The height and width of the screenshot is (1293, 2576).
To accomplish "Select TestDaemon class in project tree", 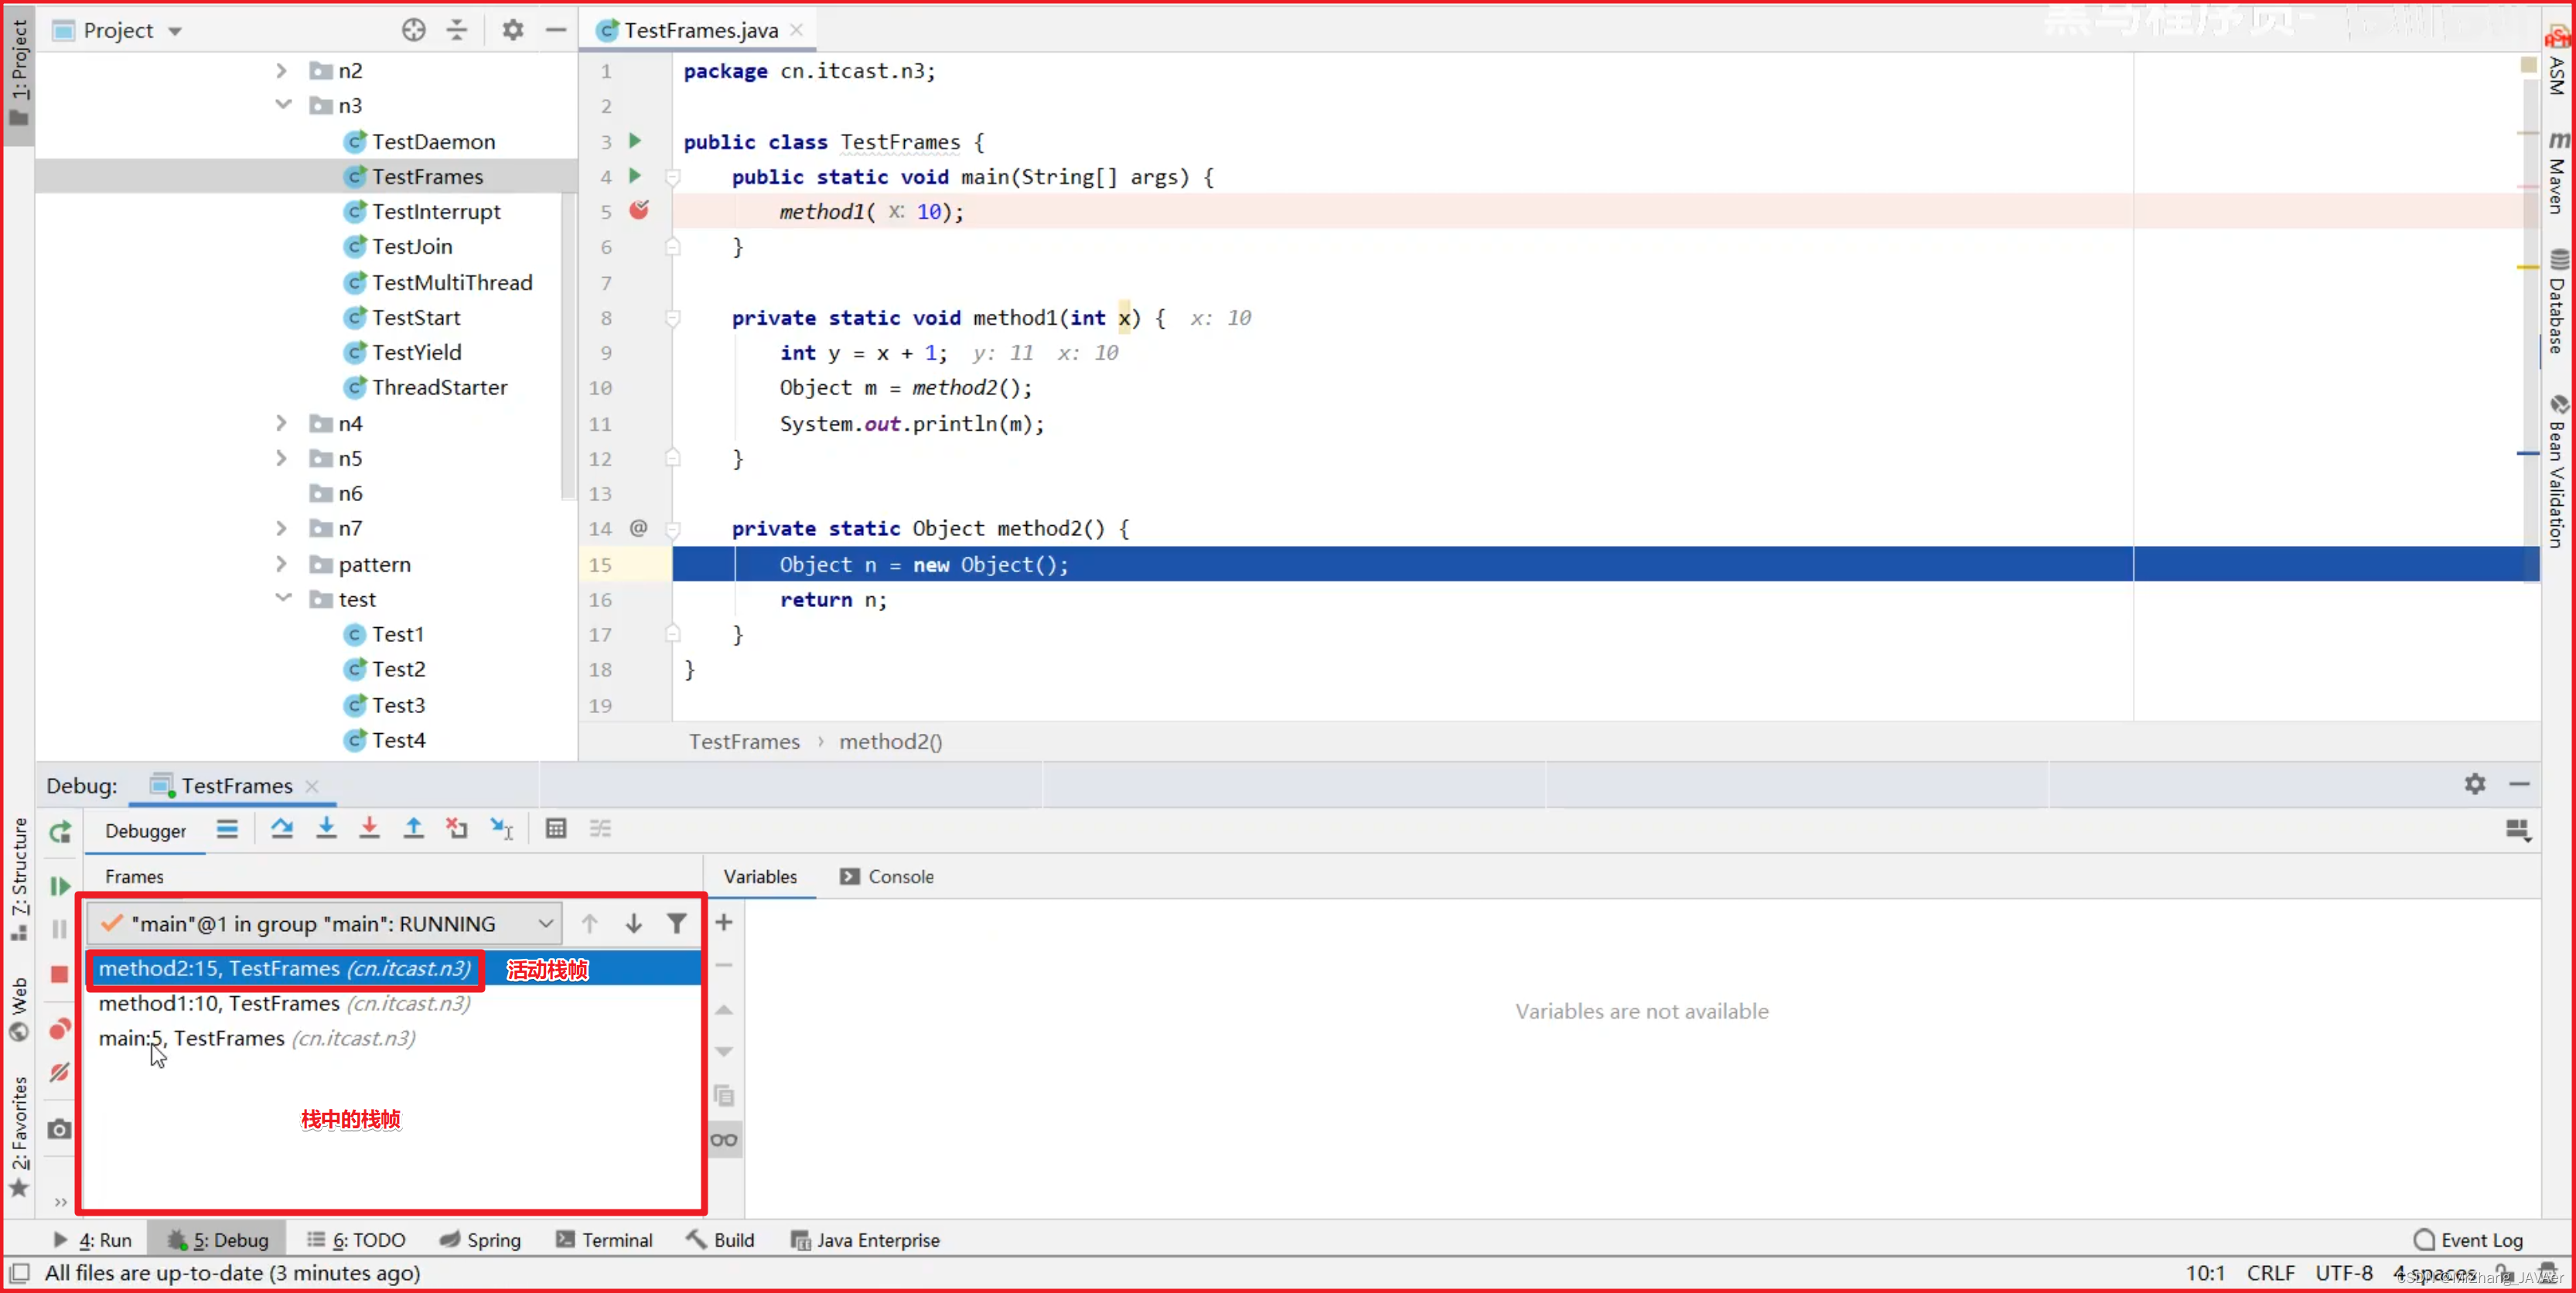I will click(433, 141).
